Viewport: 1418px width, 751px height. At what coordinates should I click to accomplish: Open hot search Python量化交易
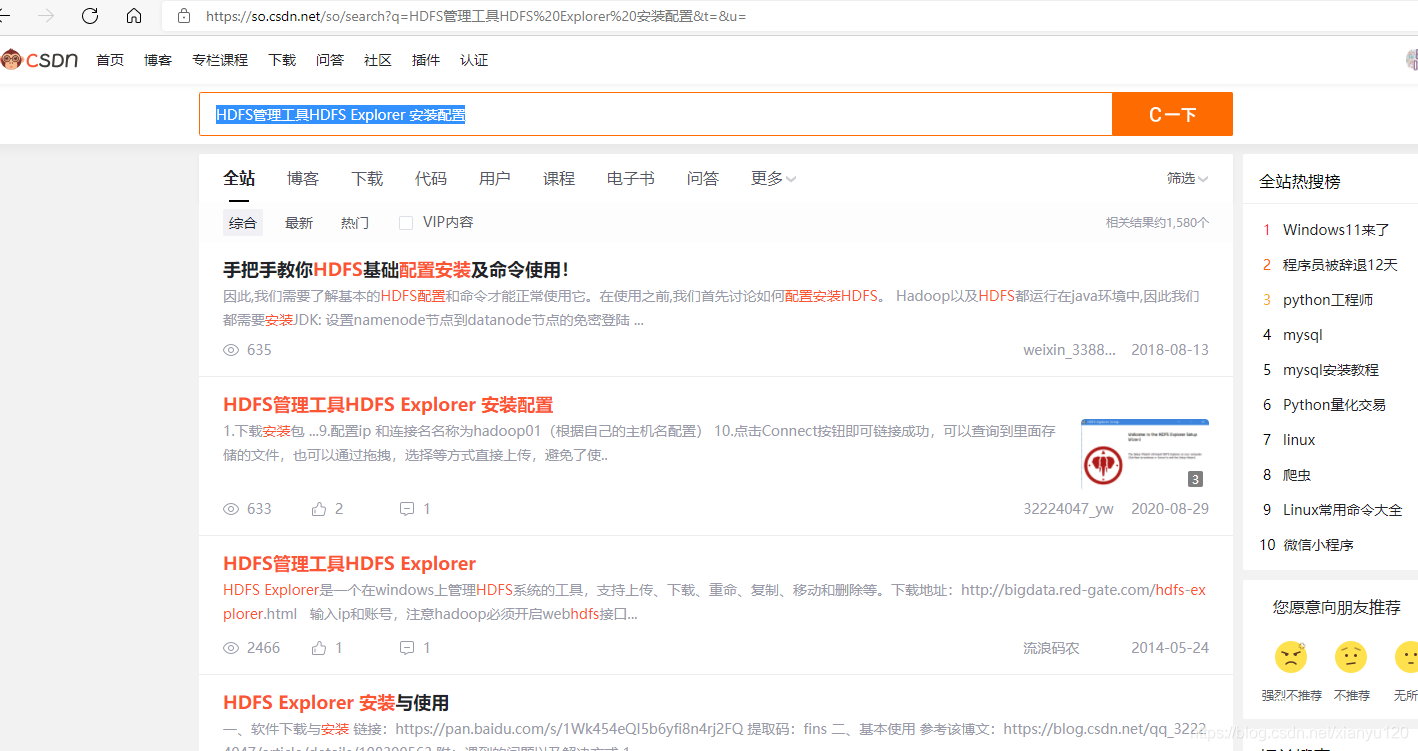pos(1334,405)
